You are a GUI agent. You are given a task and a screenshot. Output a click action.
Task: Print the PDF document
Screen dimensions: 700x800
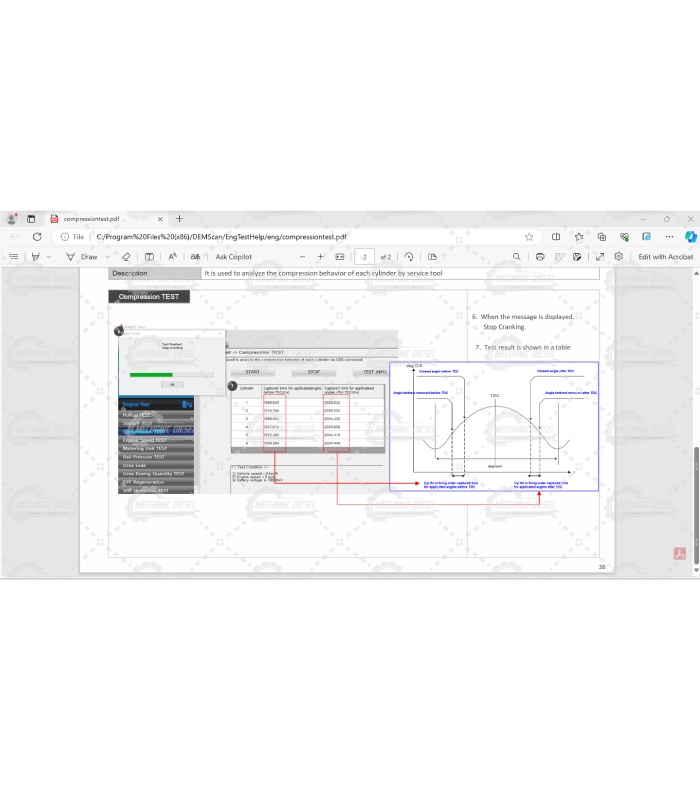coord(540,257)
